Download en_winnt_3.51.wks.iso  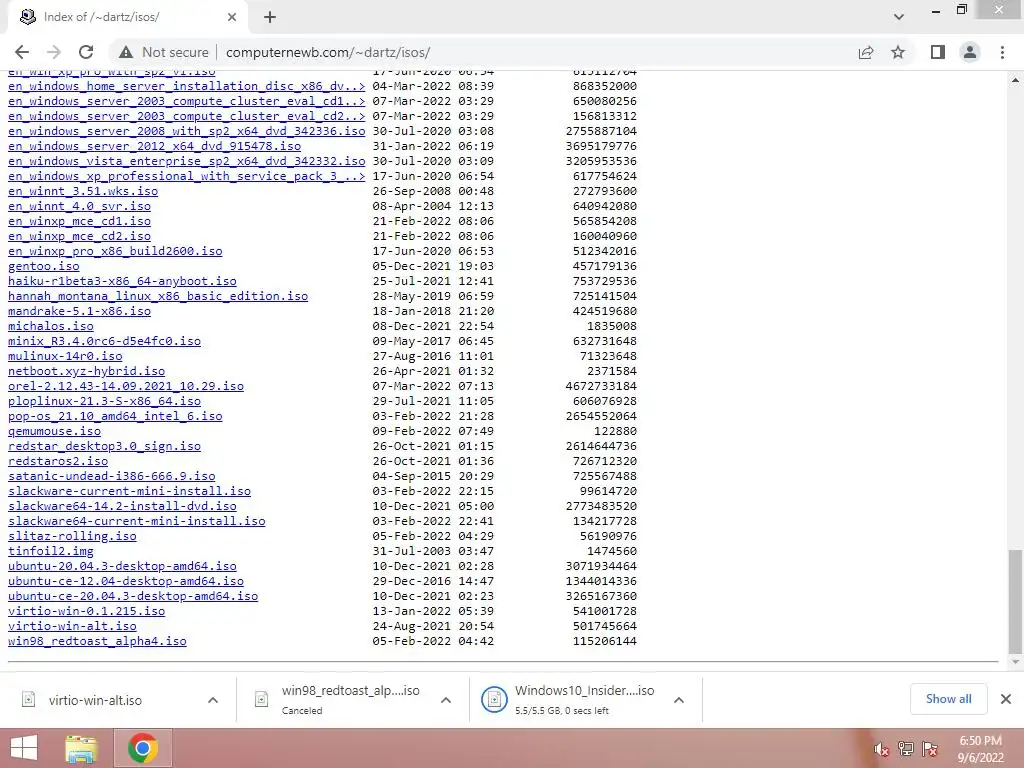click(83, 191)
